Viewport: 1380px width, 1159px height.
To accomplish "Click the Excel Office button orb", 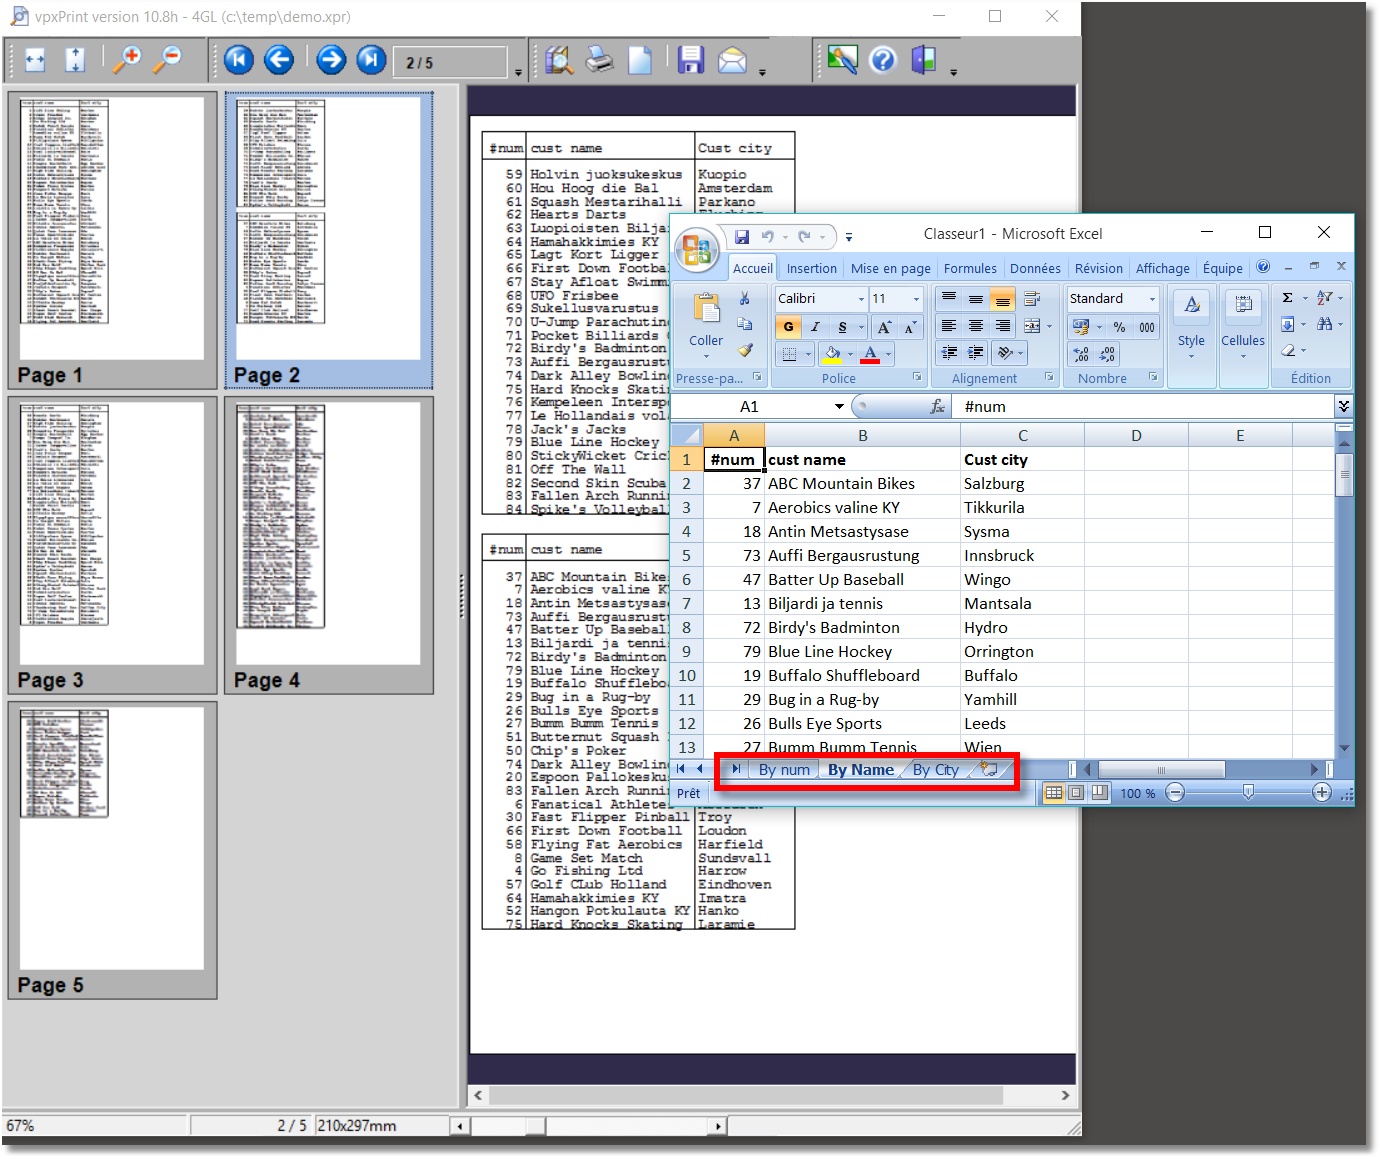I will click(698, 250).
